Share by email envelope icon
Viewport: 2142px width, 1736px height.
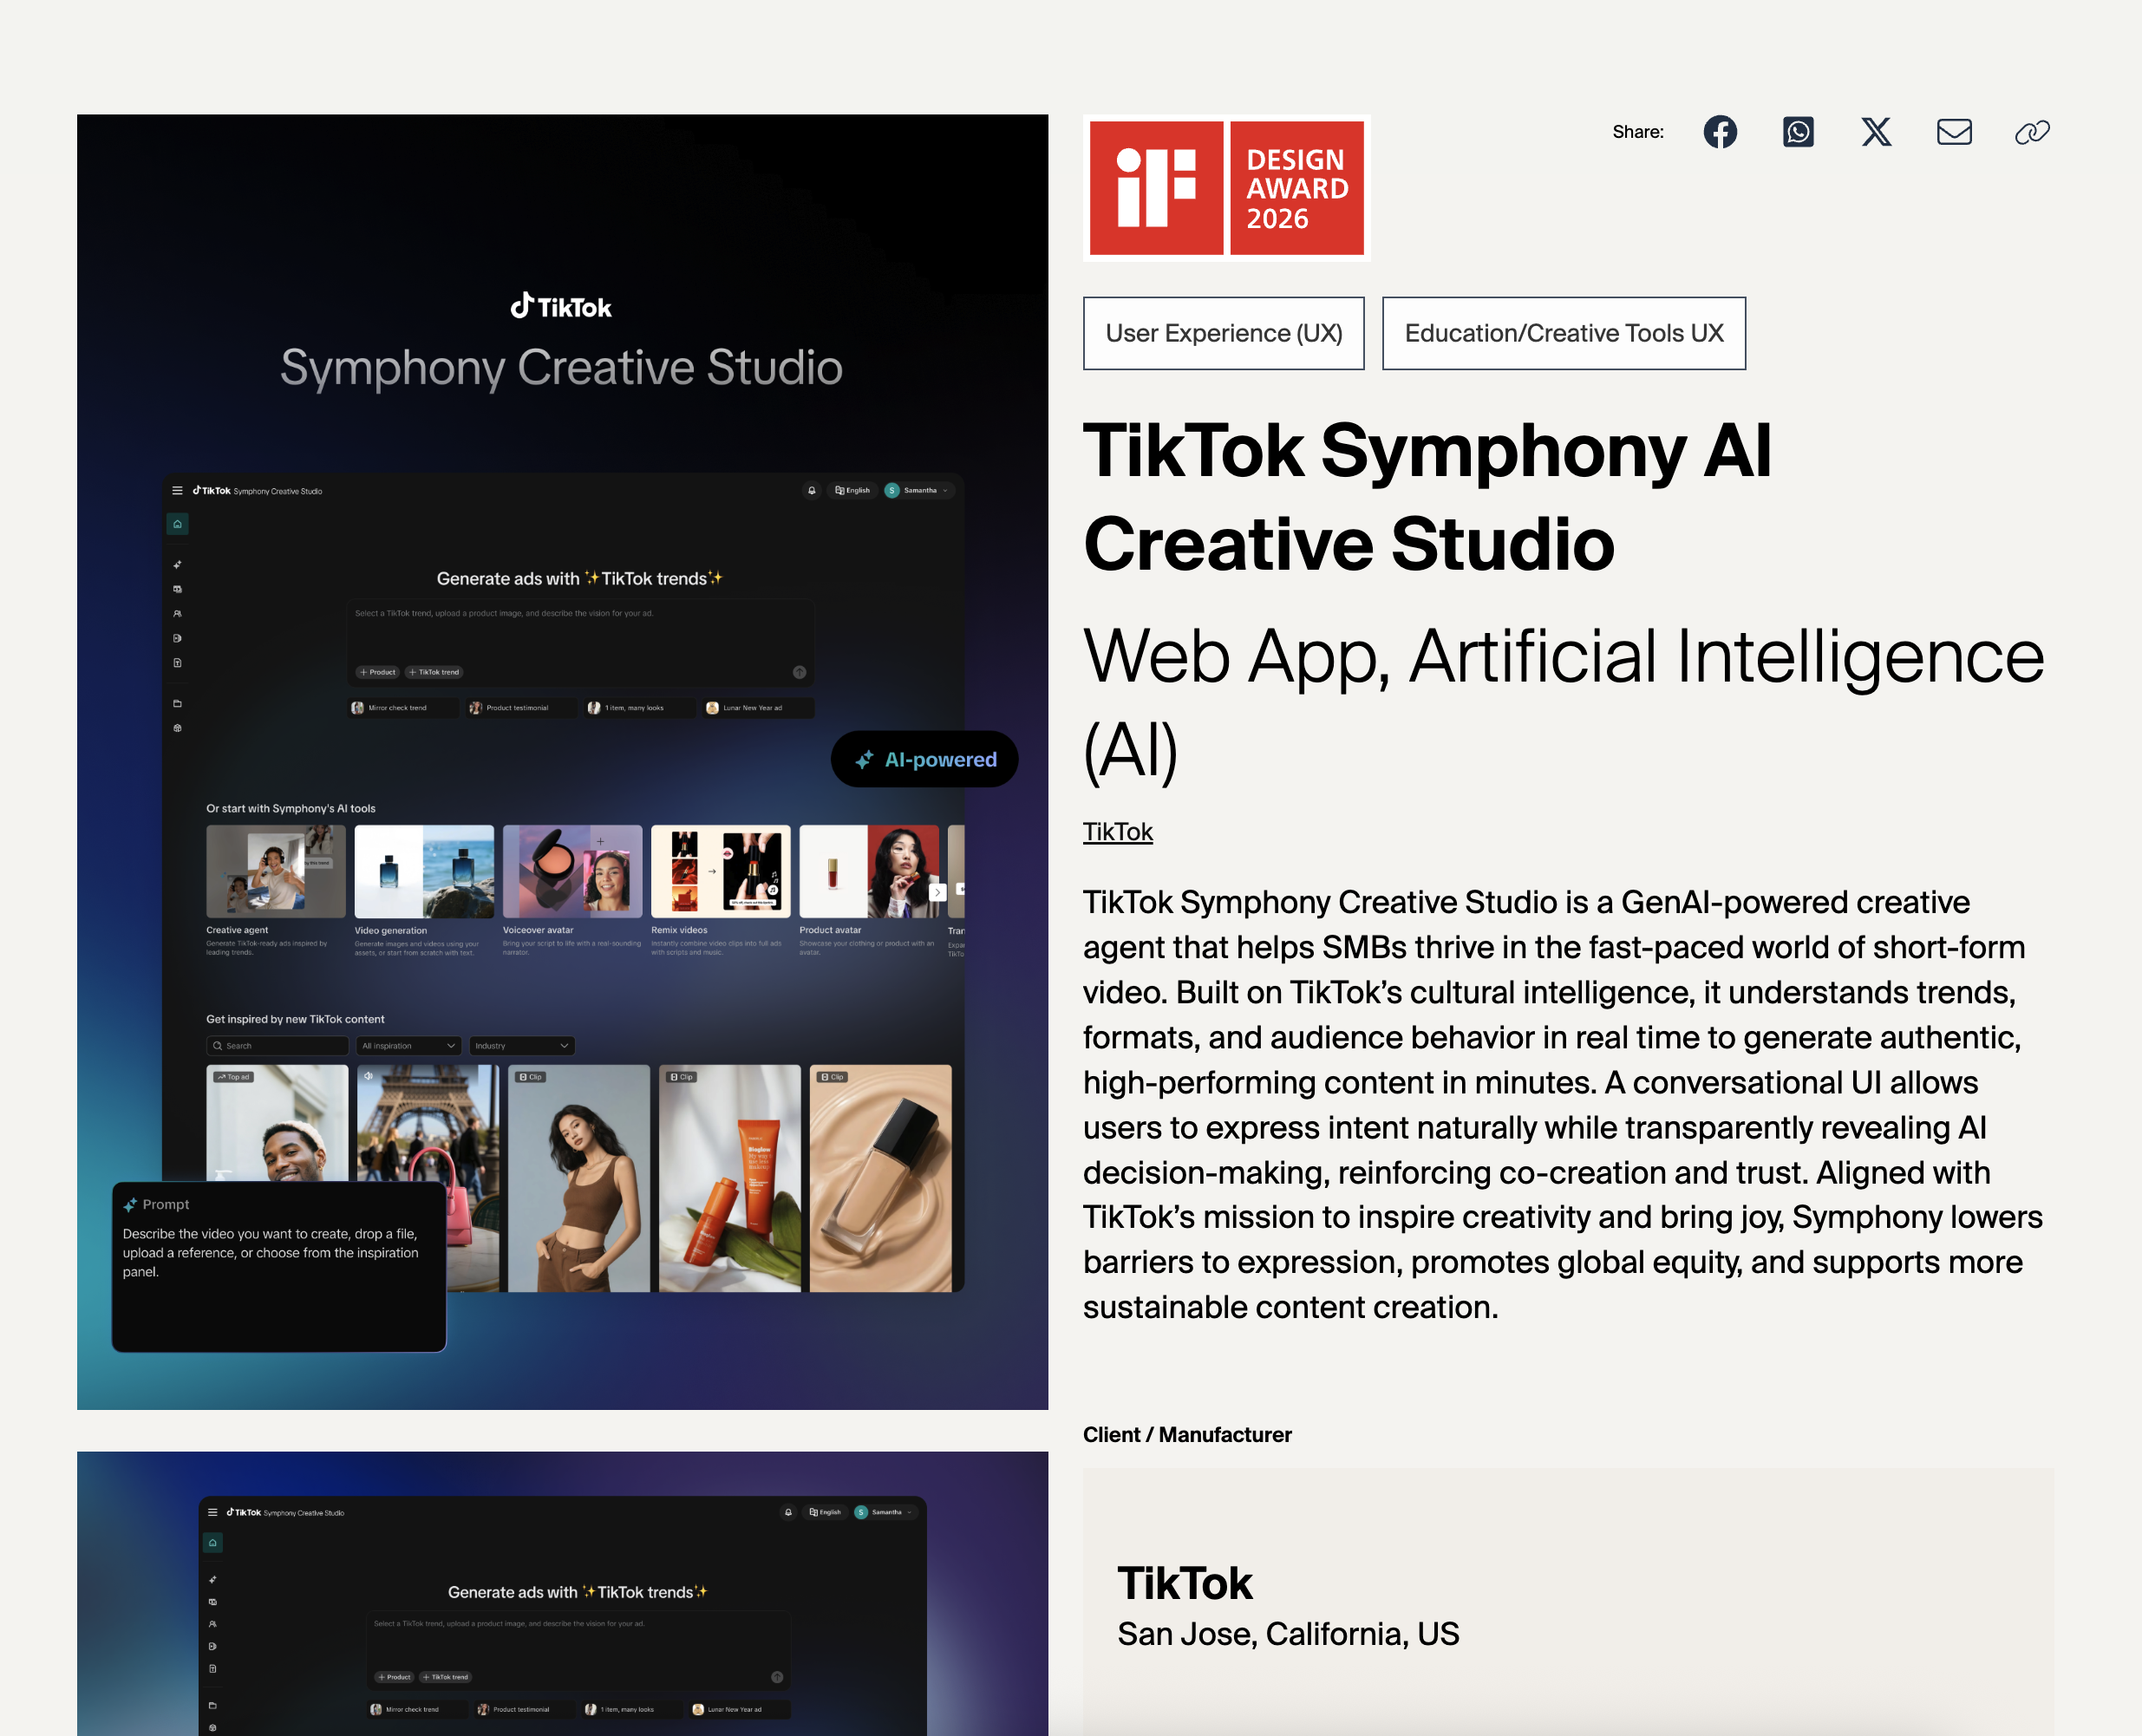tap(1954, 132)
